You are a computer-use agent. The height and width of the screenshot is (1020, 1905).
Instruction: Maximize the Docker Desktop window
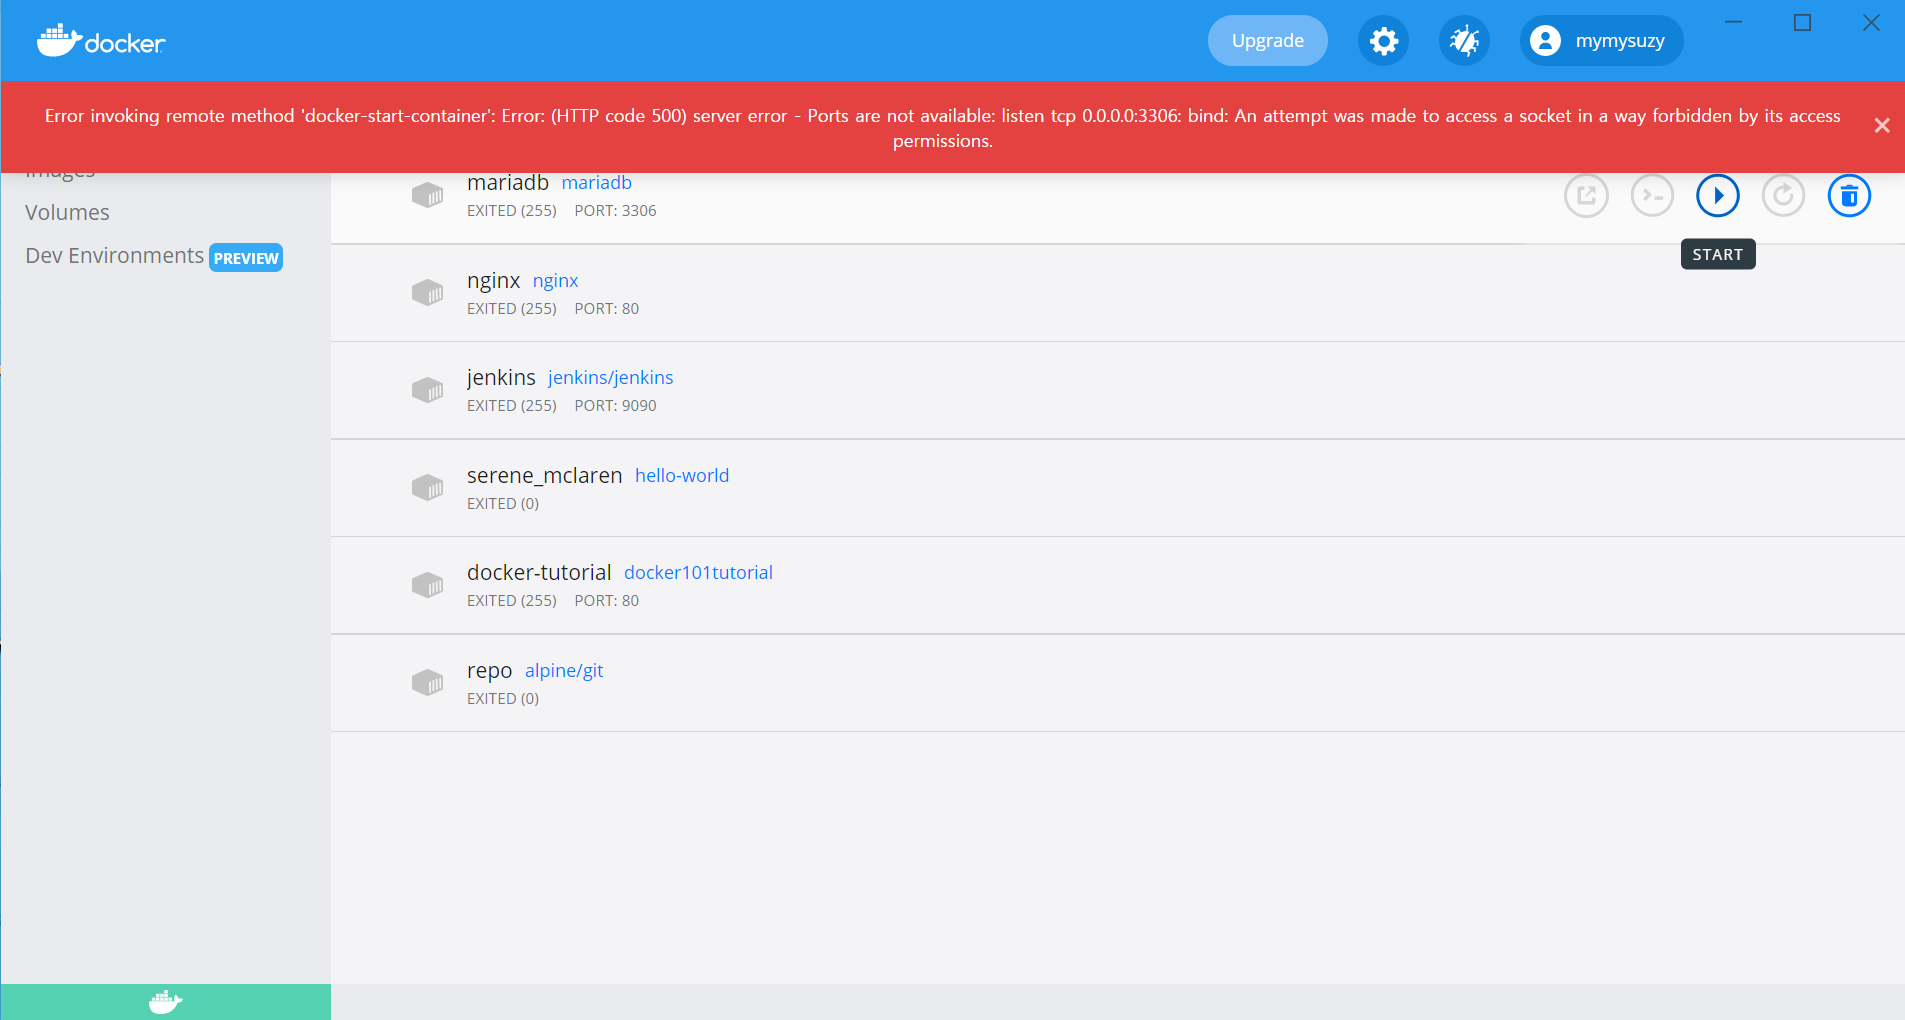[1802, 22]
